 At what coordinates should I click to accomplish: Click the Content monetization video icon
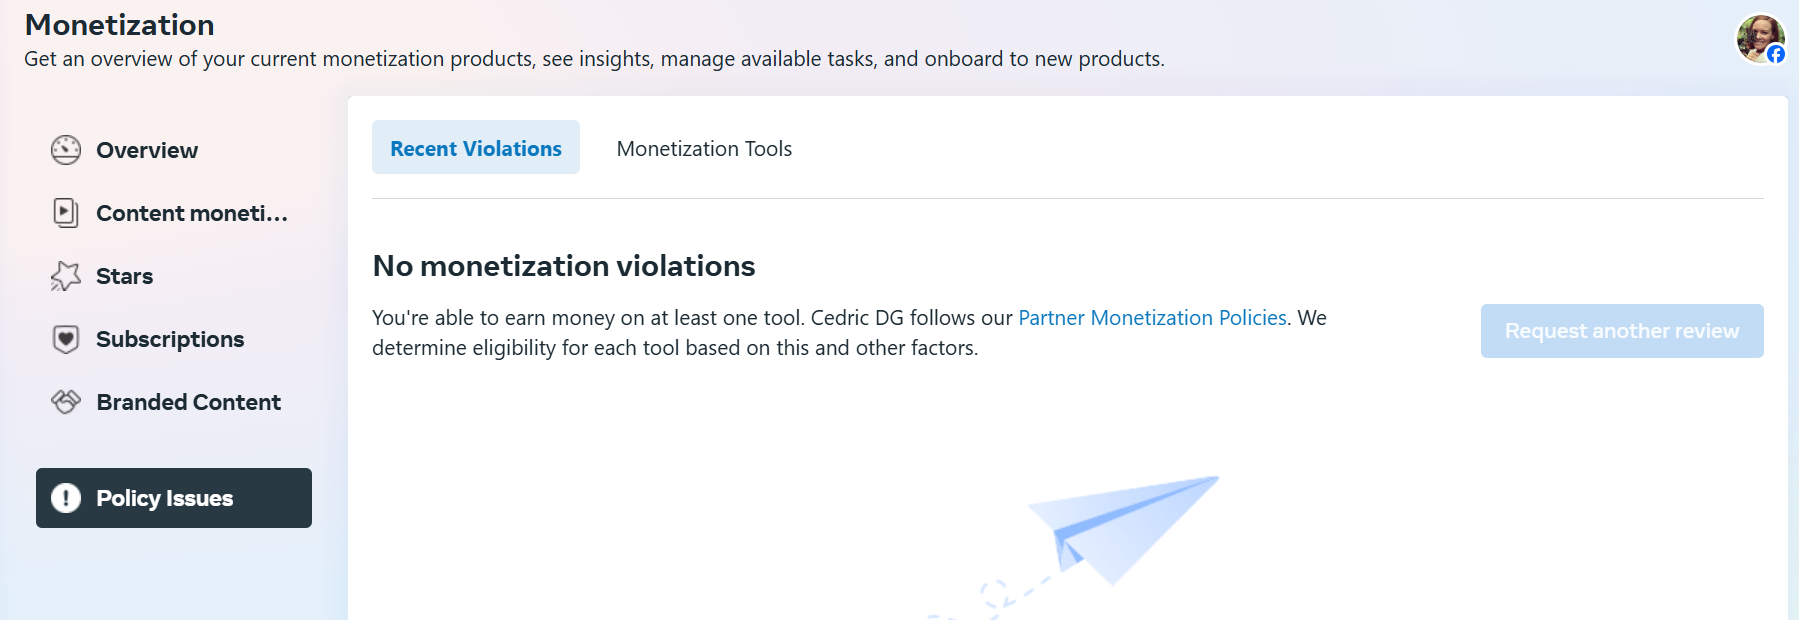coord(66,213)
